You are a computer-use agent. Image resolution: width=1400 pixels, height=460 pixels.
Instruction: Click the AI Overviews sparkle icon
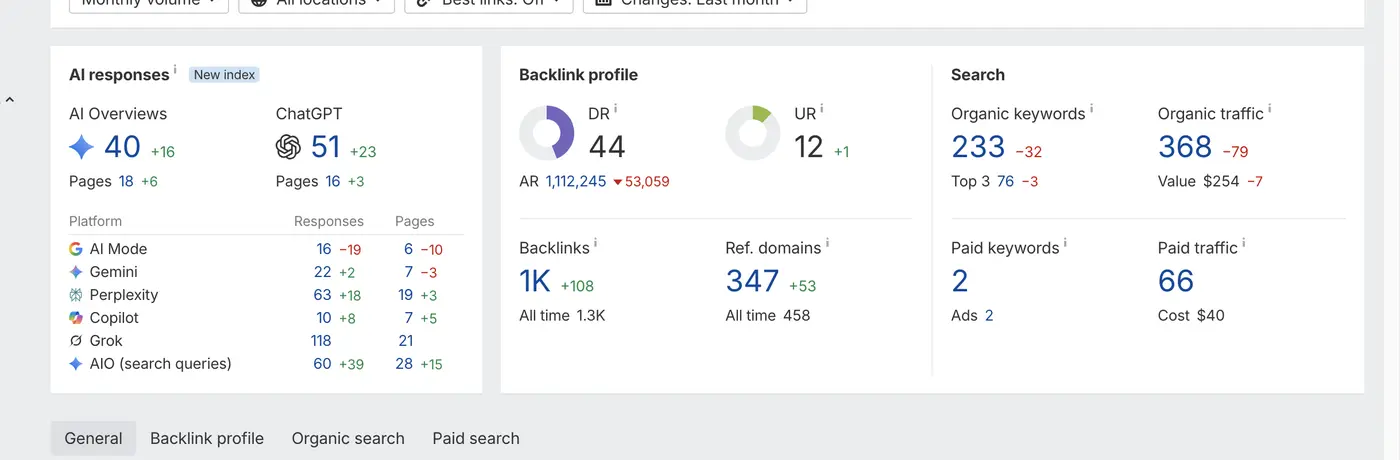pos(81,148)
